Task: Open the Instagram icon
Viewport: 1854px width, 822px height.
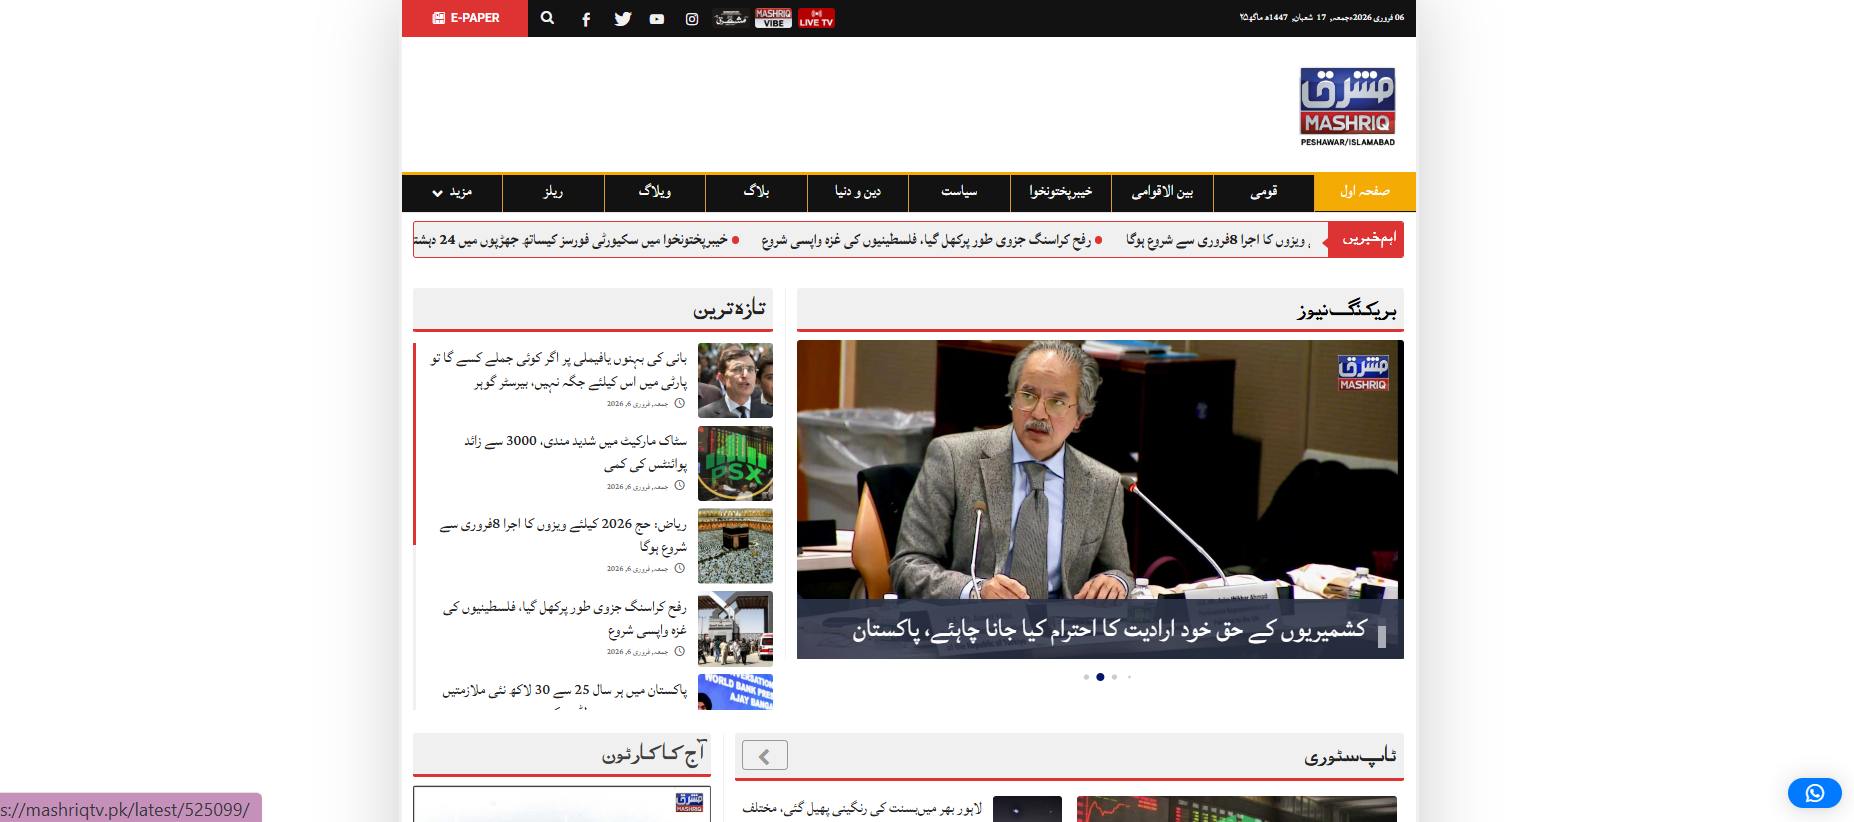Action: click(692, 19)
